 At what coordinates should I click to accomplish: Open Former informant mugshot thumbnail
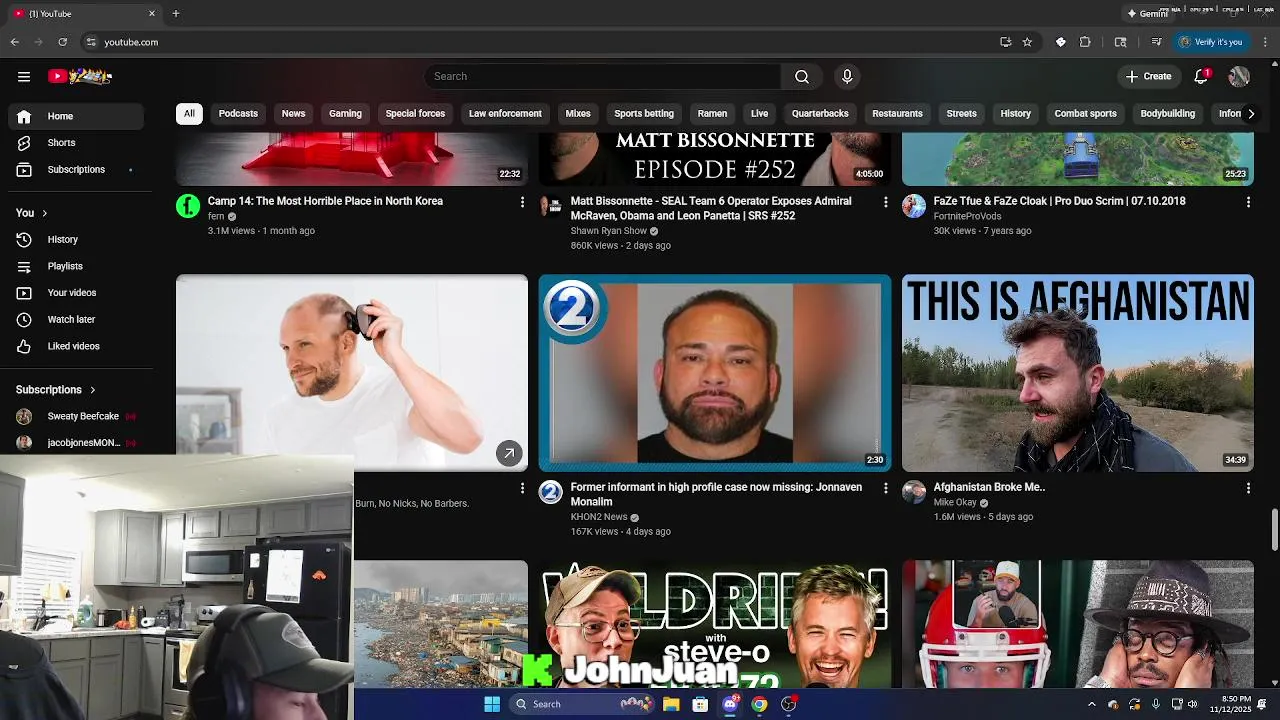pos(715,373)
